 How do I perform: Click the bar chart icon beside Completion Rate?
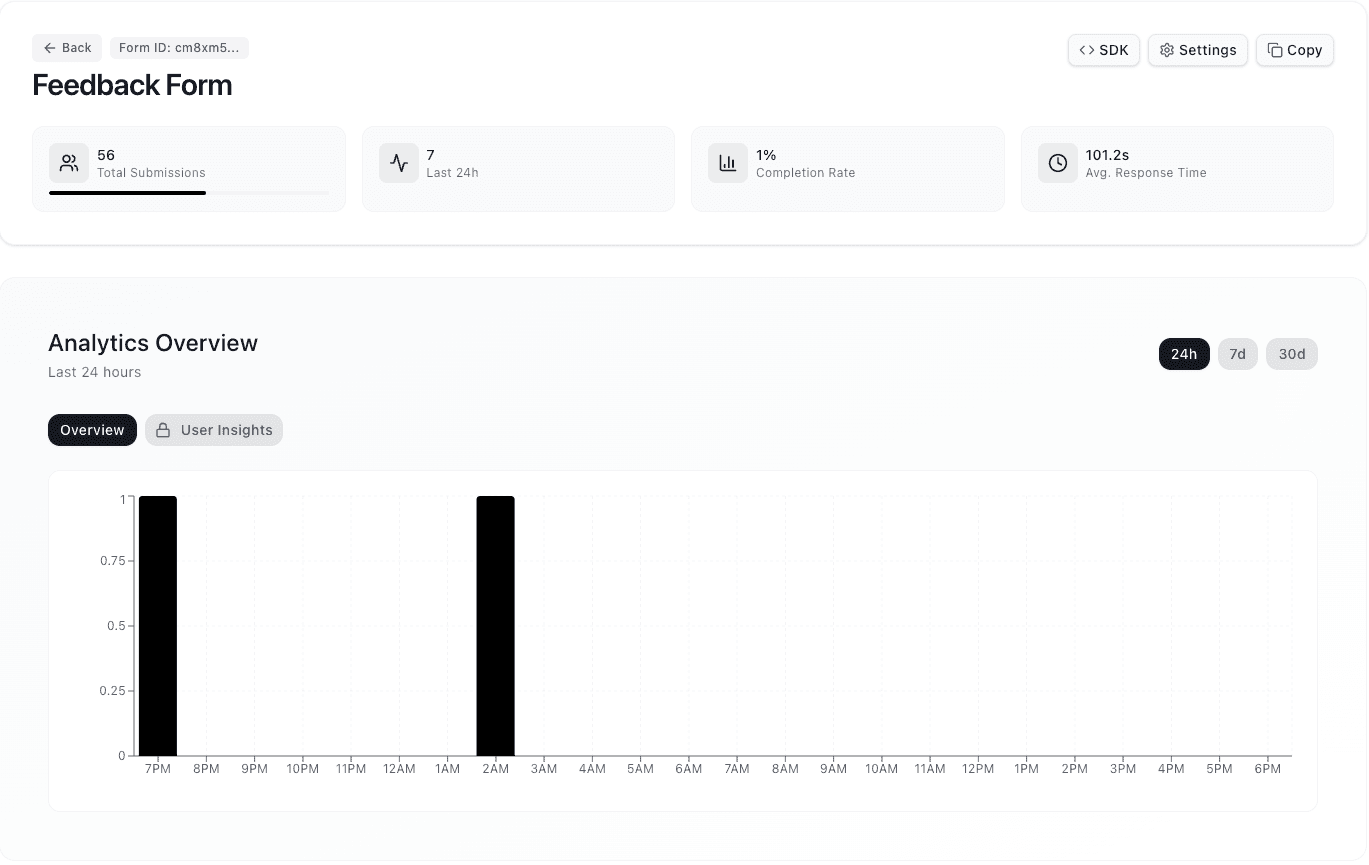(x=728, y=163)
